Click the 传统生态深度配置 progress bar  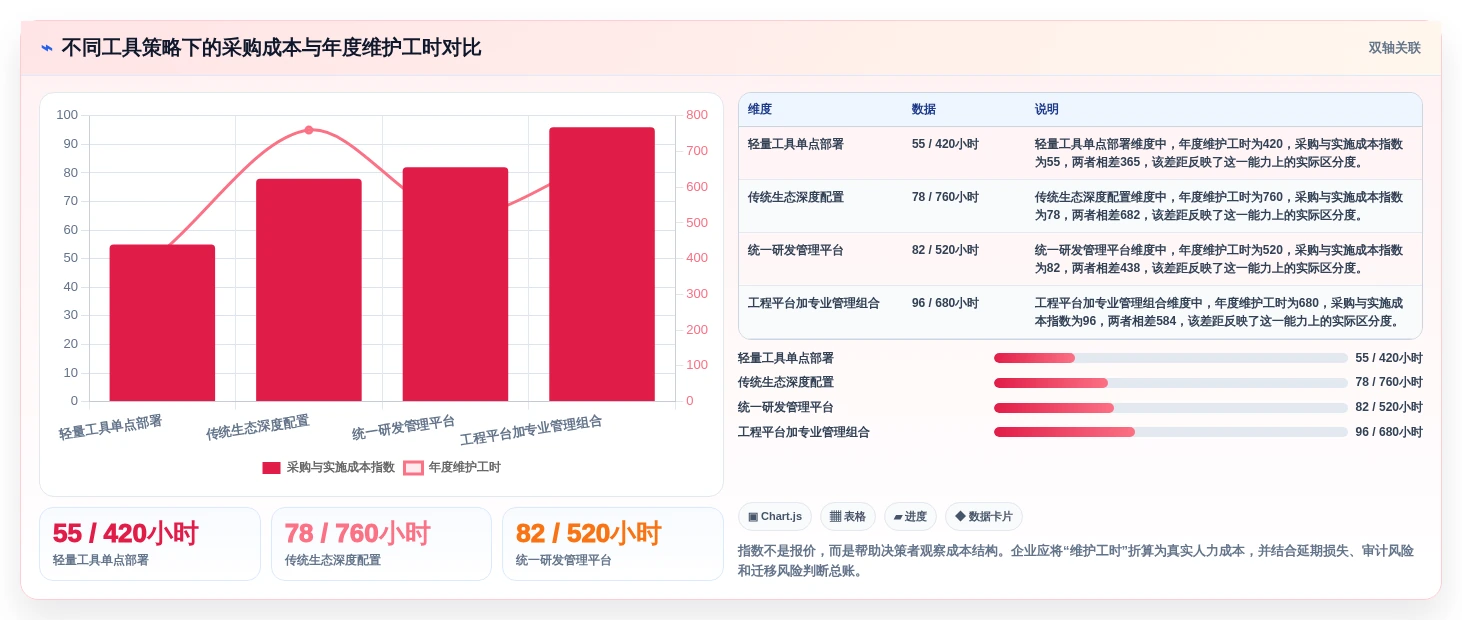tap(1171, 383)
